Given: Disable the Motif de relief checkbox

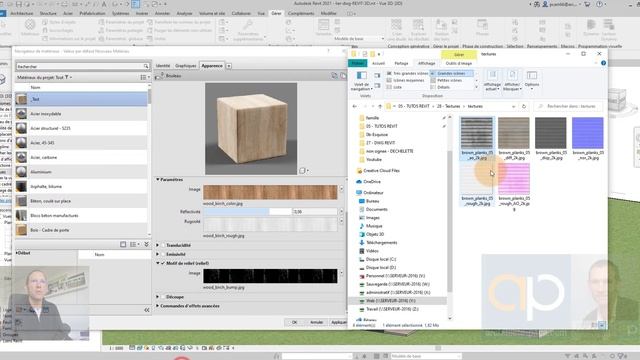Looking at the screenshot, I should point(163,263).
